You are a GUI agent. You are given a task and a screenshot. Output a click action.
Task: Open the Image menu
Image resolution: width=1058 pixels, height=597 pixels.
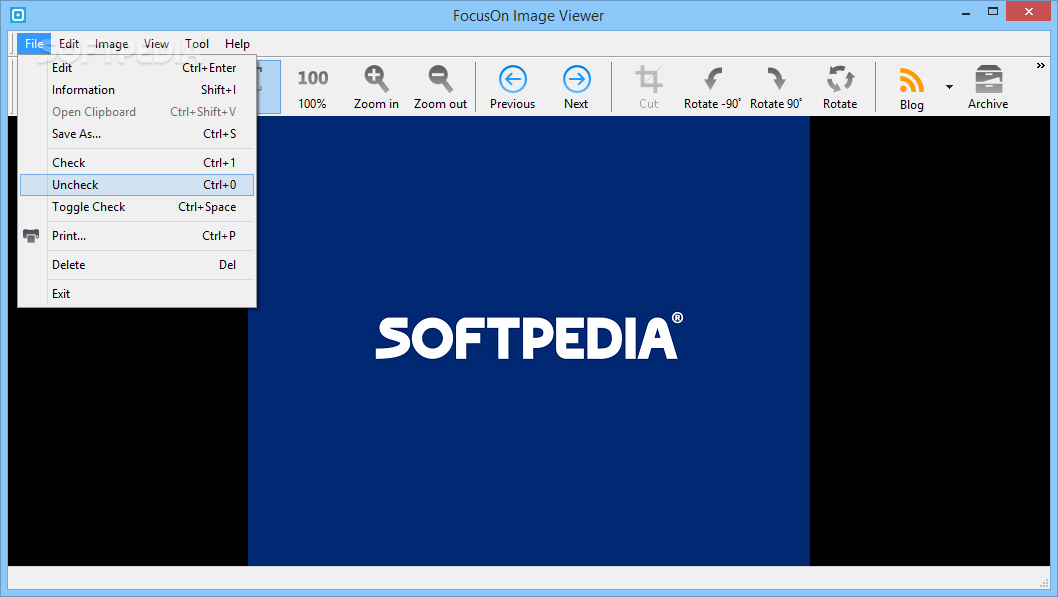click(111, 44)
